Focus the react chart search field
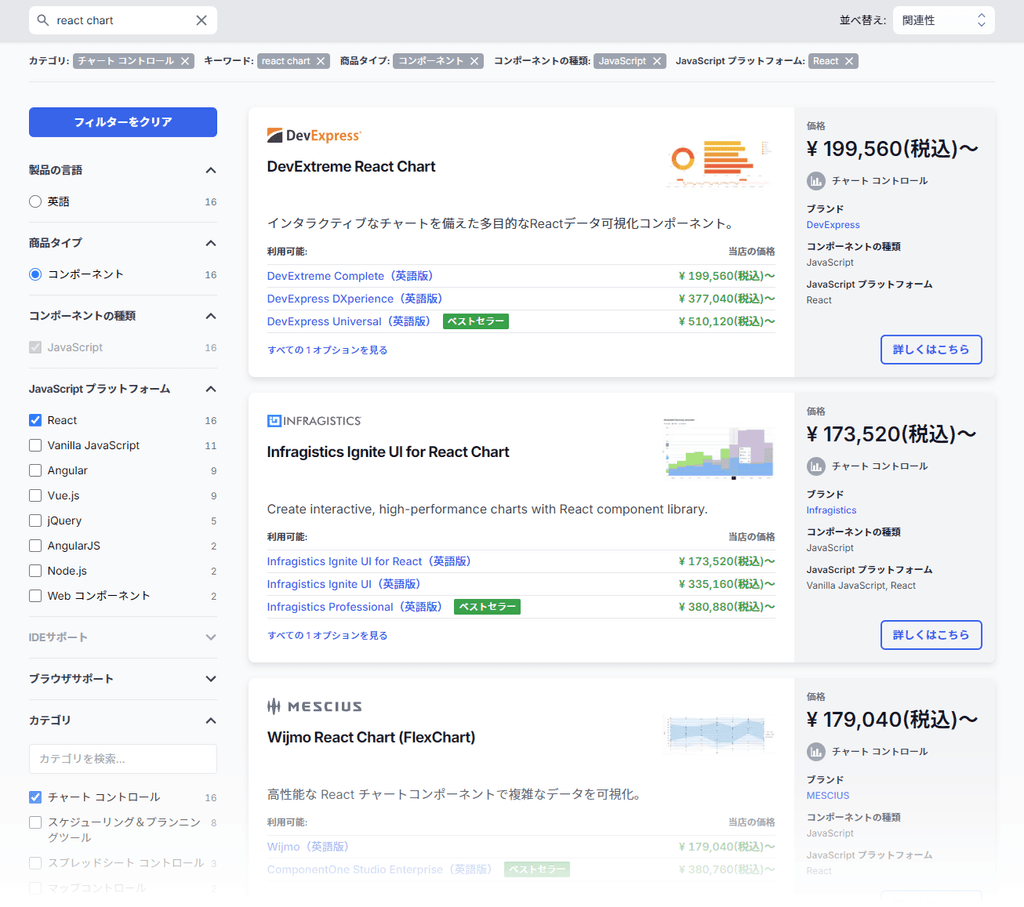This screenshot has height=907, width=1024. pos(123,20)
